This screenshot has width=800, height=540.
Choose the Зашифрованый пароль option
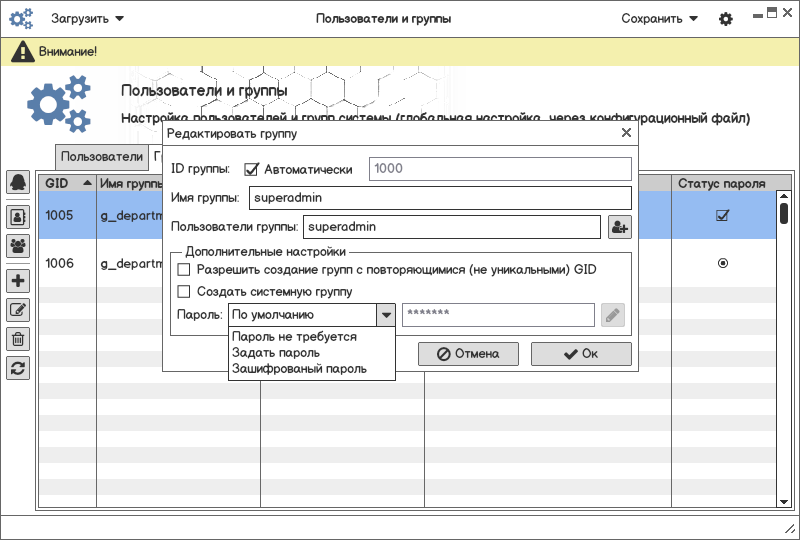299,369
